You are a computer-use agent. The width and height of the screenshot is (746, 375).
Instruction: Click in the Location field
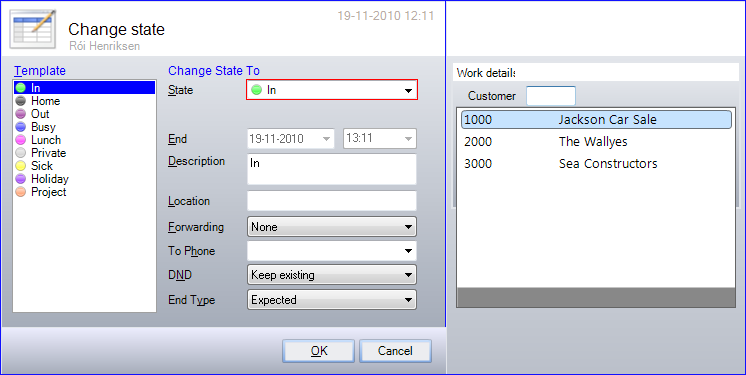coord(332,201)
